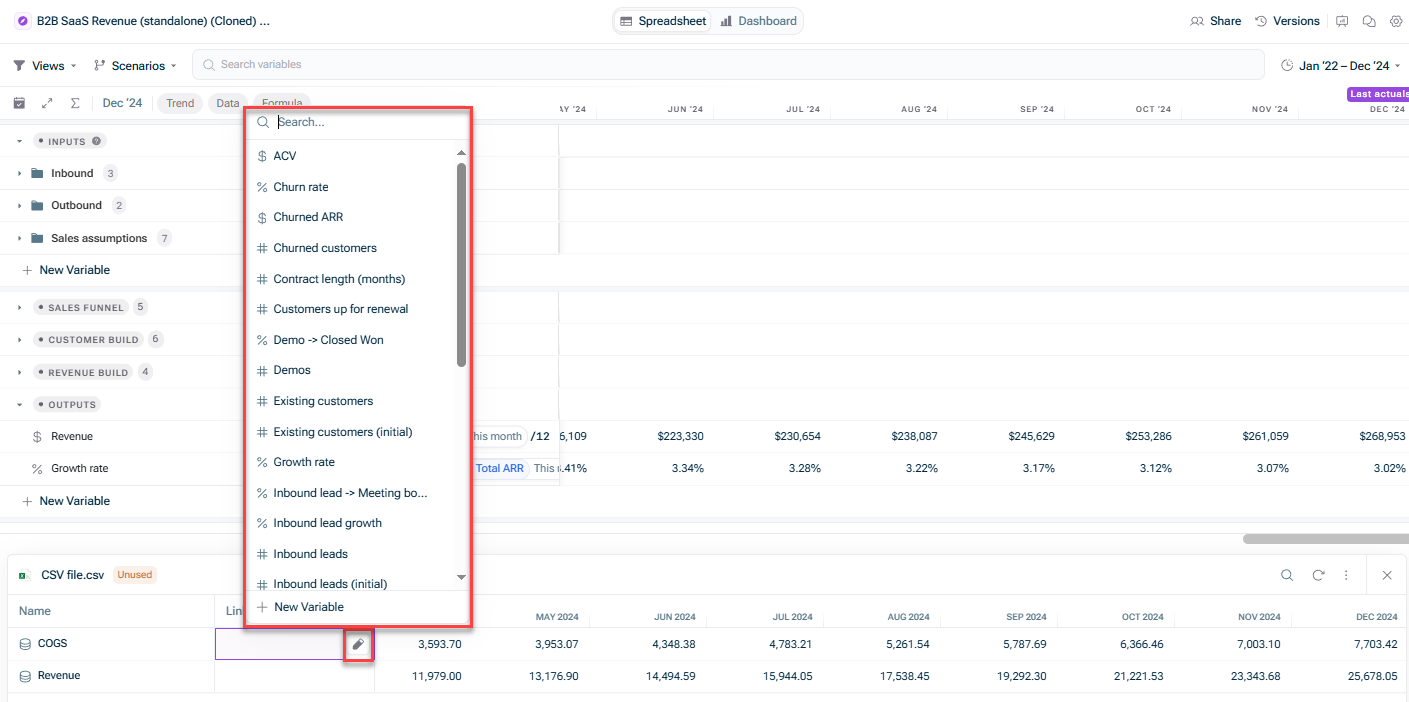Expand the Sales assumptions folder
Image resolution: width=1409 pixels, height=702 pixels.
[x=19, y=238]
